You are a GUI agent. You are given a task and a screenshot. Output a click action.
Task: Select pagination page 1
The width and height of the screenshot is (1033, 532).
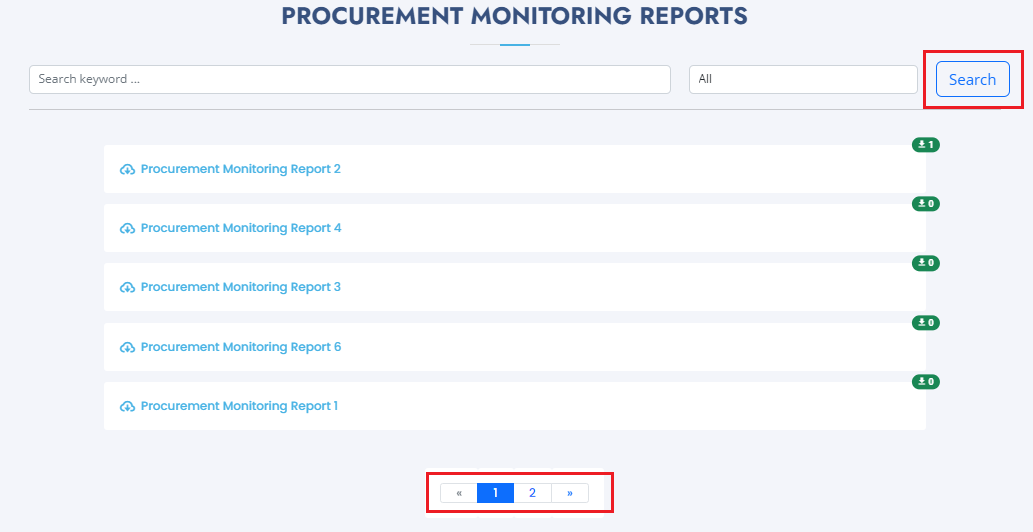coord(495,493)
